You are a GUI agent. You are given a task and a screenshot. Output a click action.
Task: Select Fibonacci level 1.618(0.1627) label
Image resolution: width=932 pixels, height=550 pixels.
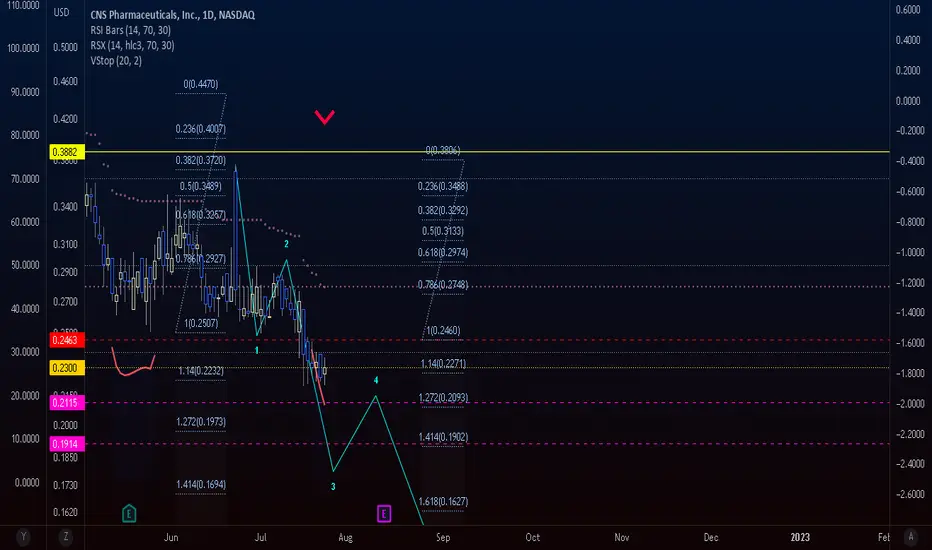point(443,501)
